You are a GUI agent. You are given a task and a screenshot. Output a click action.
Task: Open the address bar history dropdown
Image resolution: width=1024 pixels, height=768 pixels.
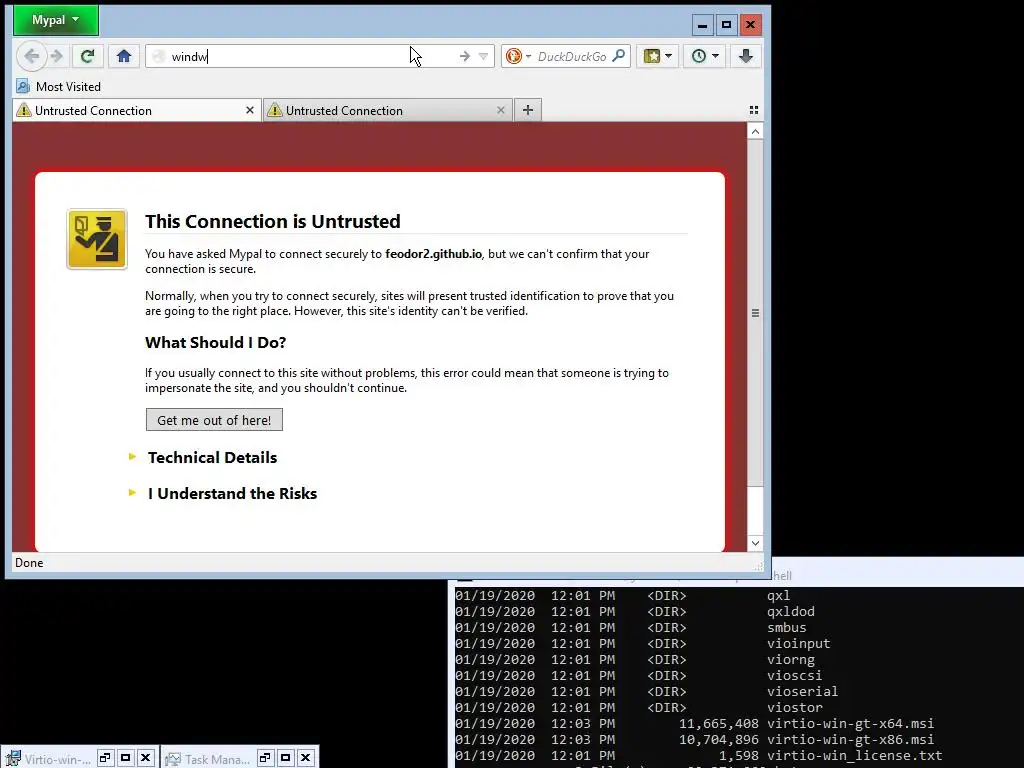483,56
